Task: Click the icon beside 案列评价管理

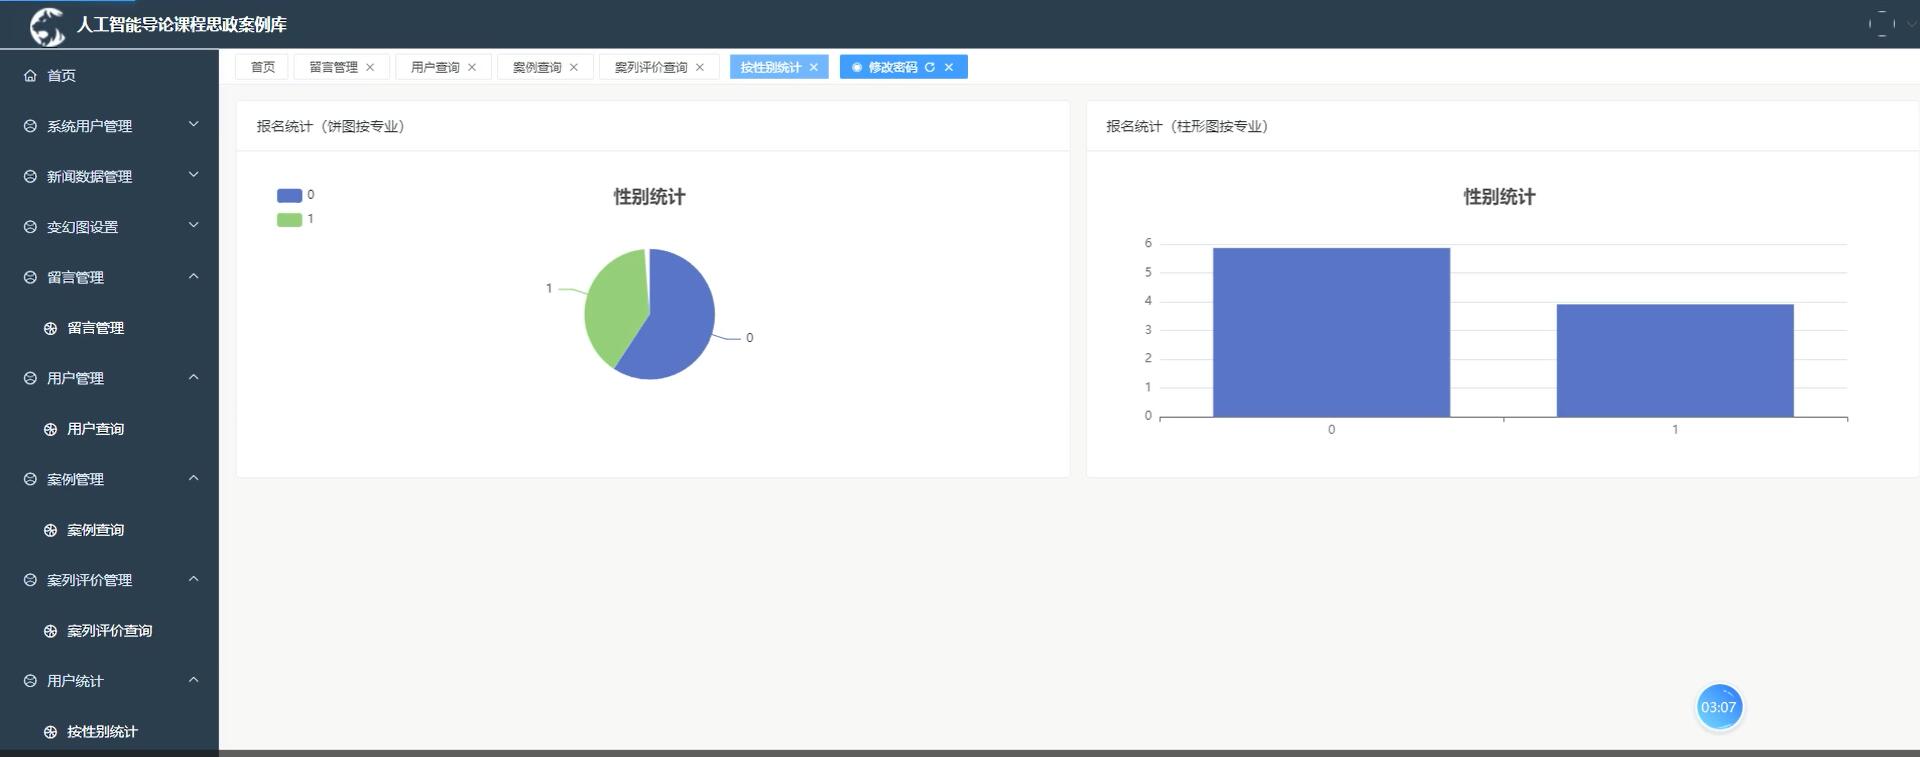Action: [x=30, y=580]
